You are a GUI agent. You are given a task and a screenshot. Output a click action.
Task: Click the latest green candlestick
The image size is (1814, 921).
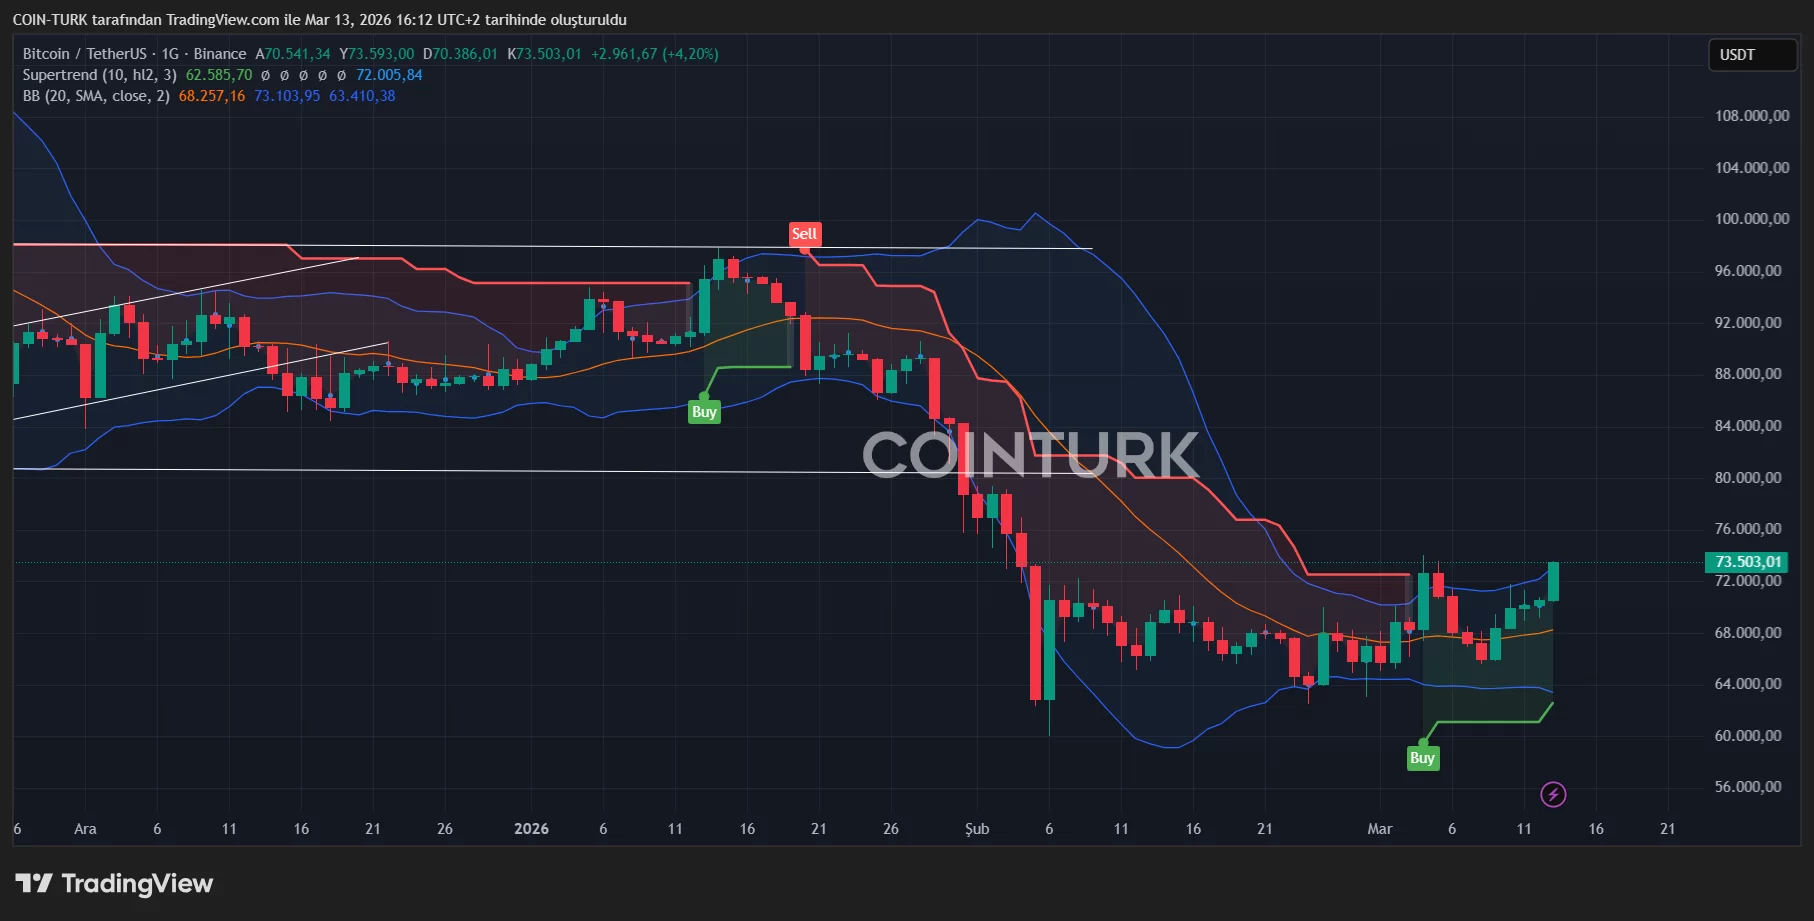click(x=1553, y=581)
